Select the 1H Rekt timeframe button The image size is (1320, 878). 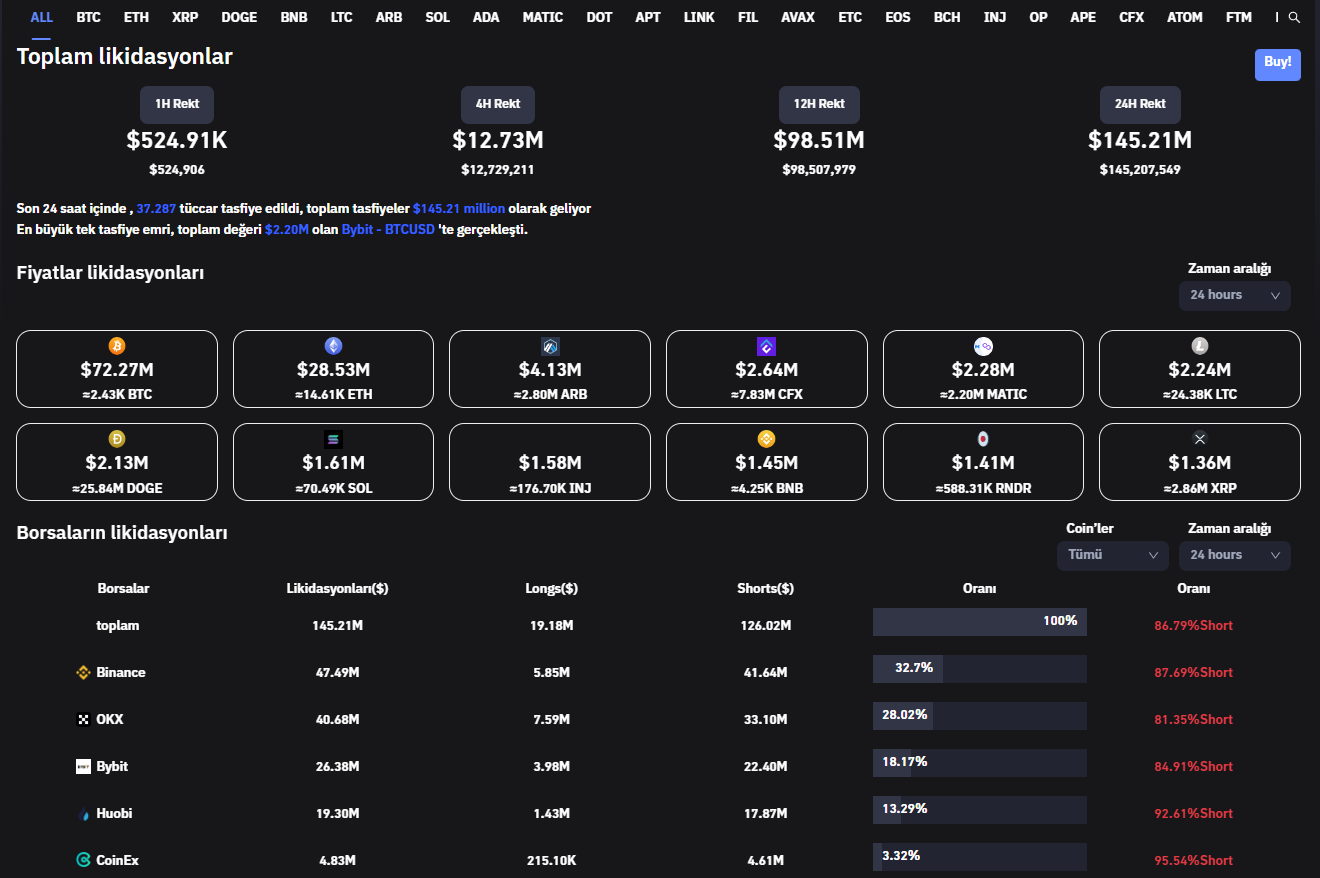tap(177, 105)
